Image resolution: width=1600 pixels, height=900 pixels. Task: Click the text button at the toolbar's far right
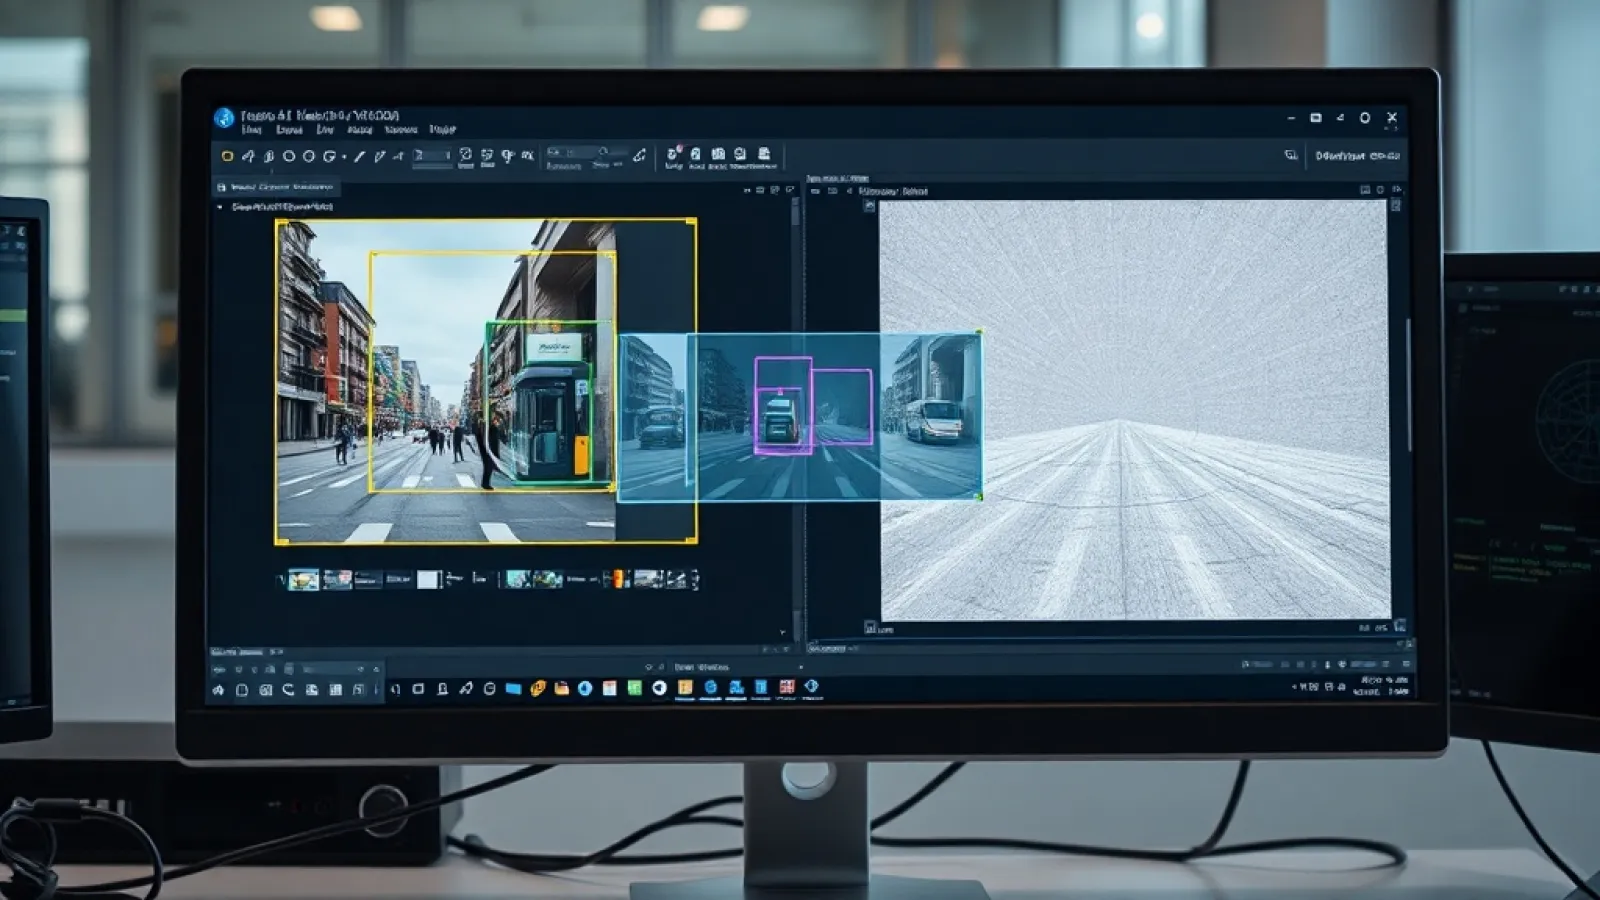click(x=1357, y=156)
